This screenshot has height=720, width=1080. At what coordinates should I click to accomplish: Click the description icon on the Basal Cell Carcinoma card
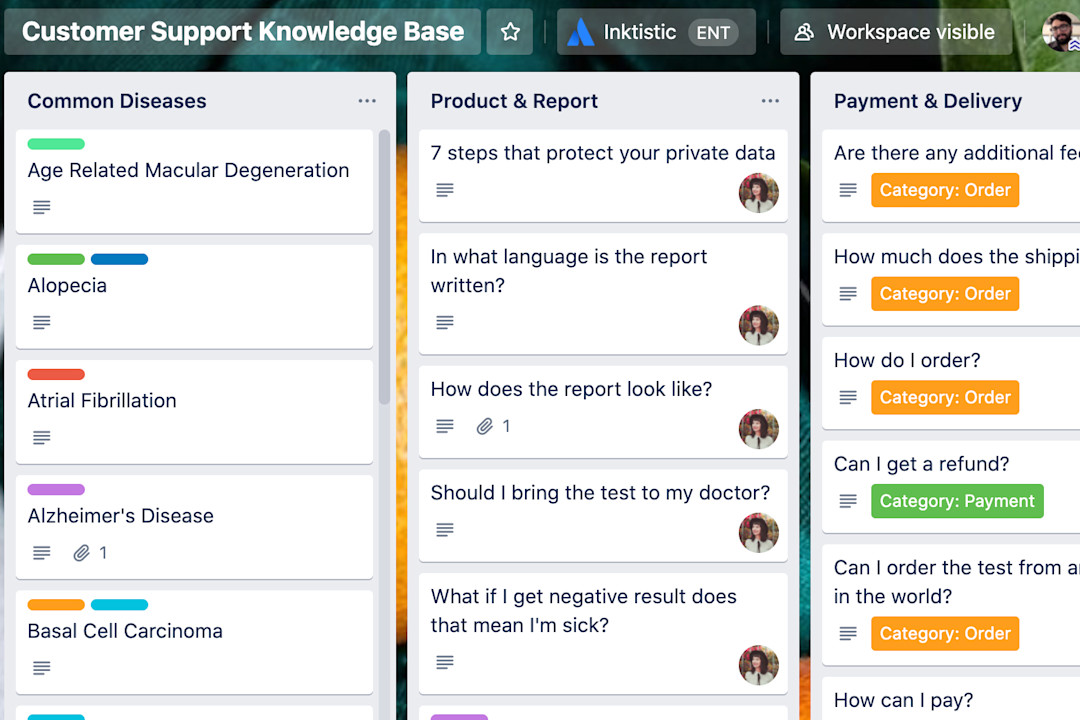[40, 667]
